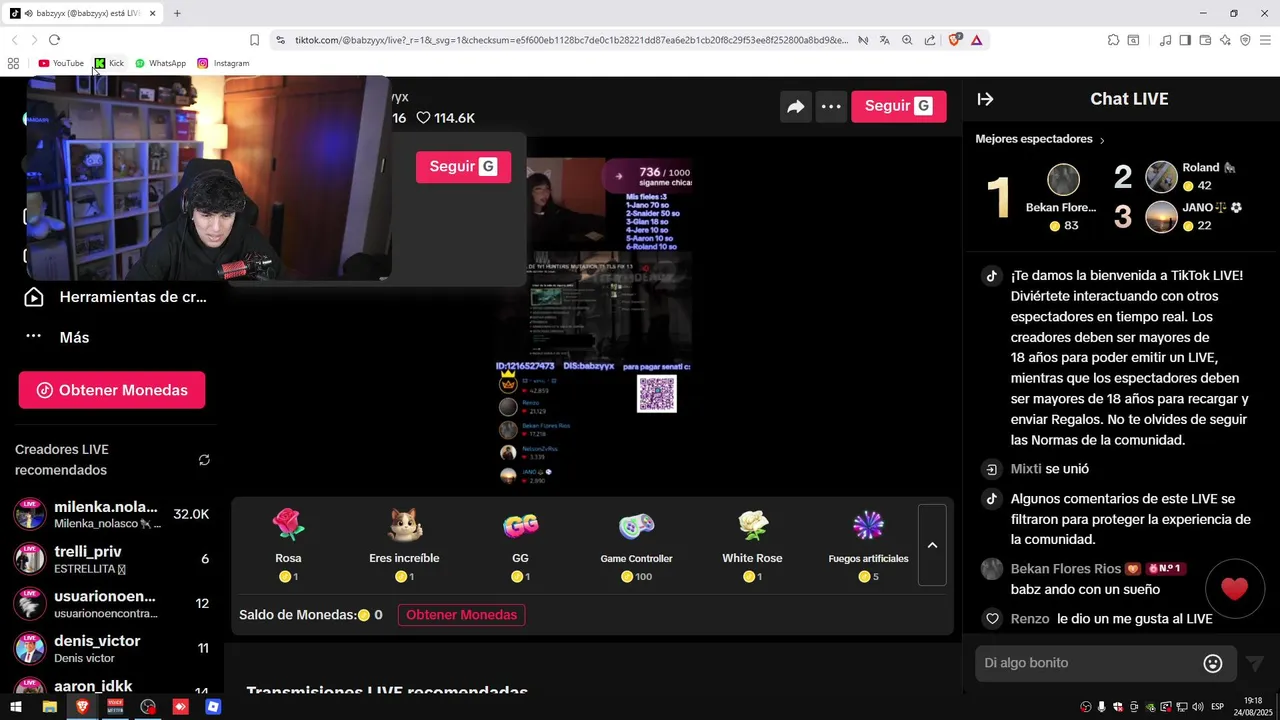Open trelli_priv live stream
The image size is (1280, 720).
112,559
